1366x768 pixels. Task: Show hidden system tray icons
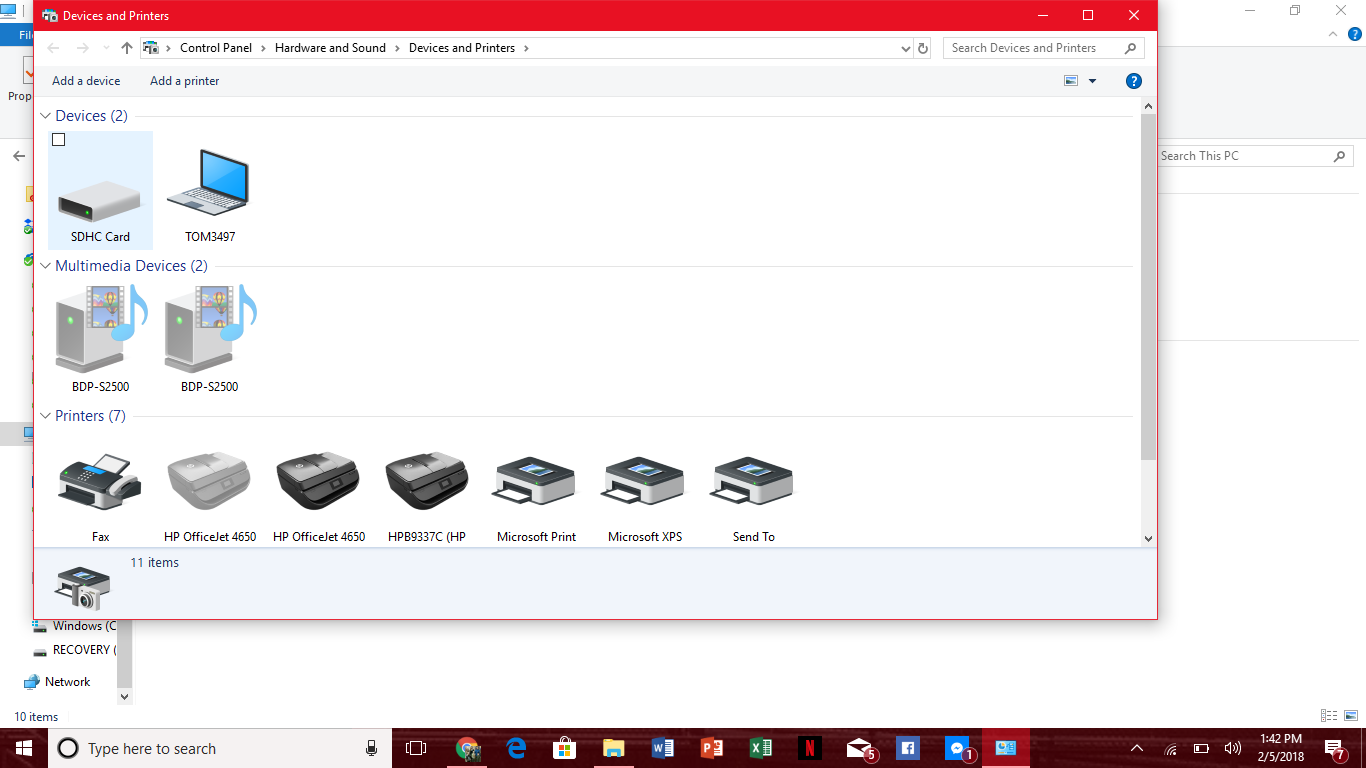(1136, 748)
